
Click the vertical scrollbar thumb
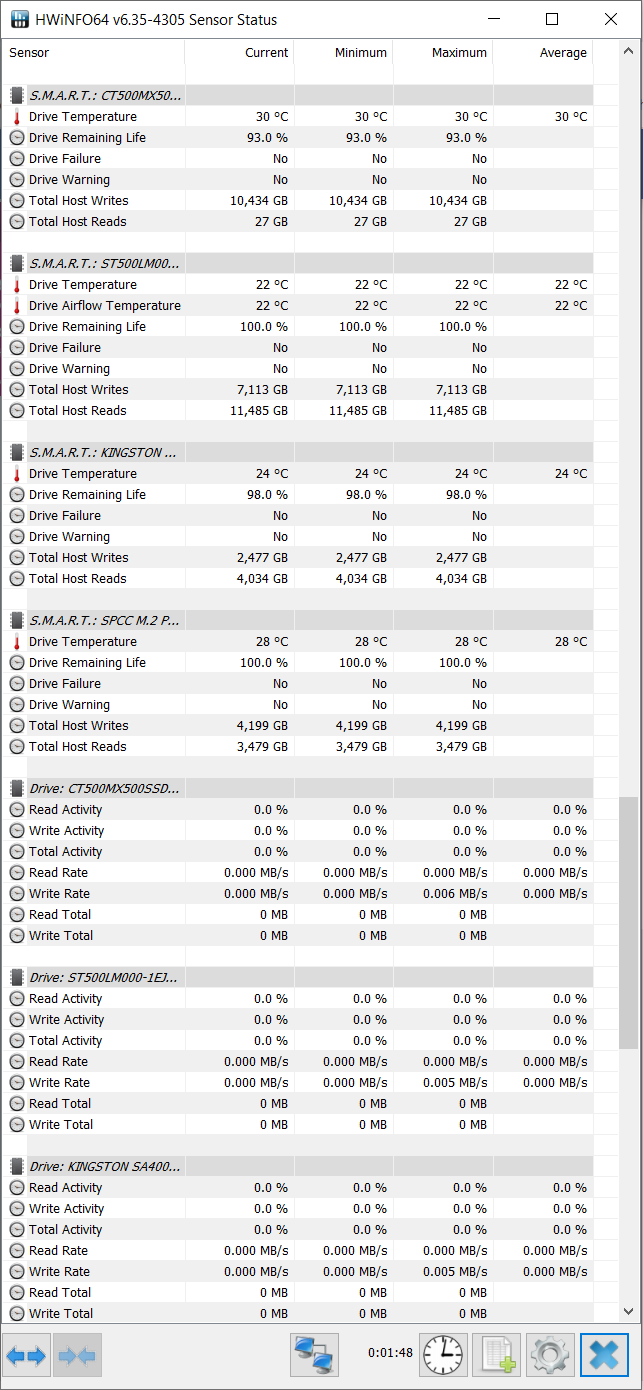tap(628, 922)
